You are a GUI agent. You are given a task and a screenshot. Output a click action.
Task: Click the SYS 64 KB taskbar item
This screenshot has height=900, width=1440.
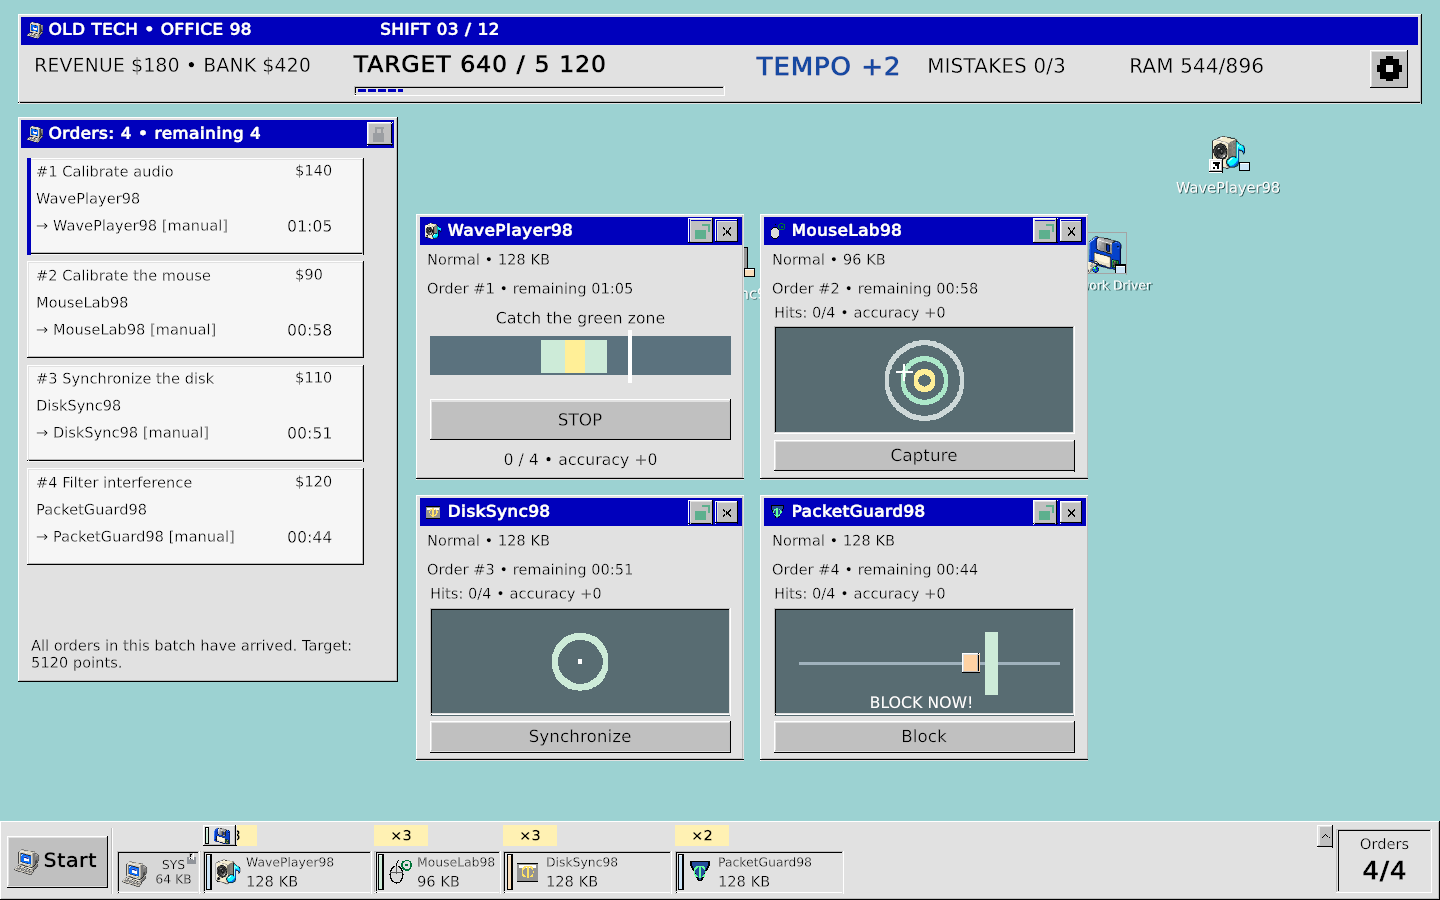click(158, 872)
